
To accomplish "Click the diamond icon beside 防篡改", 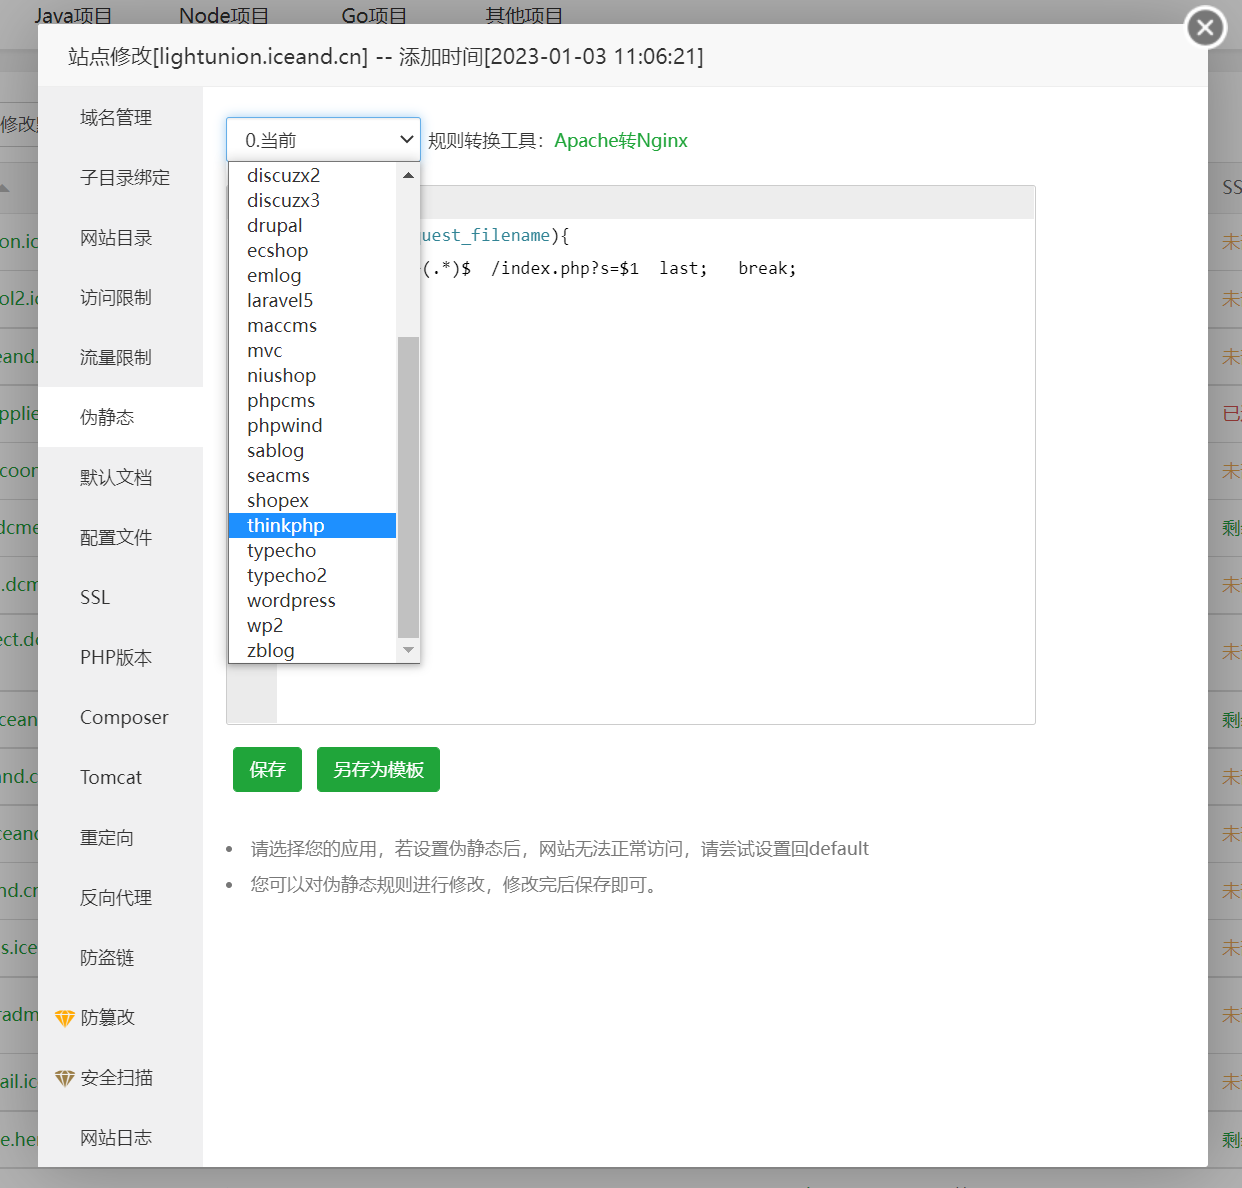I will (65, 1018).
